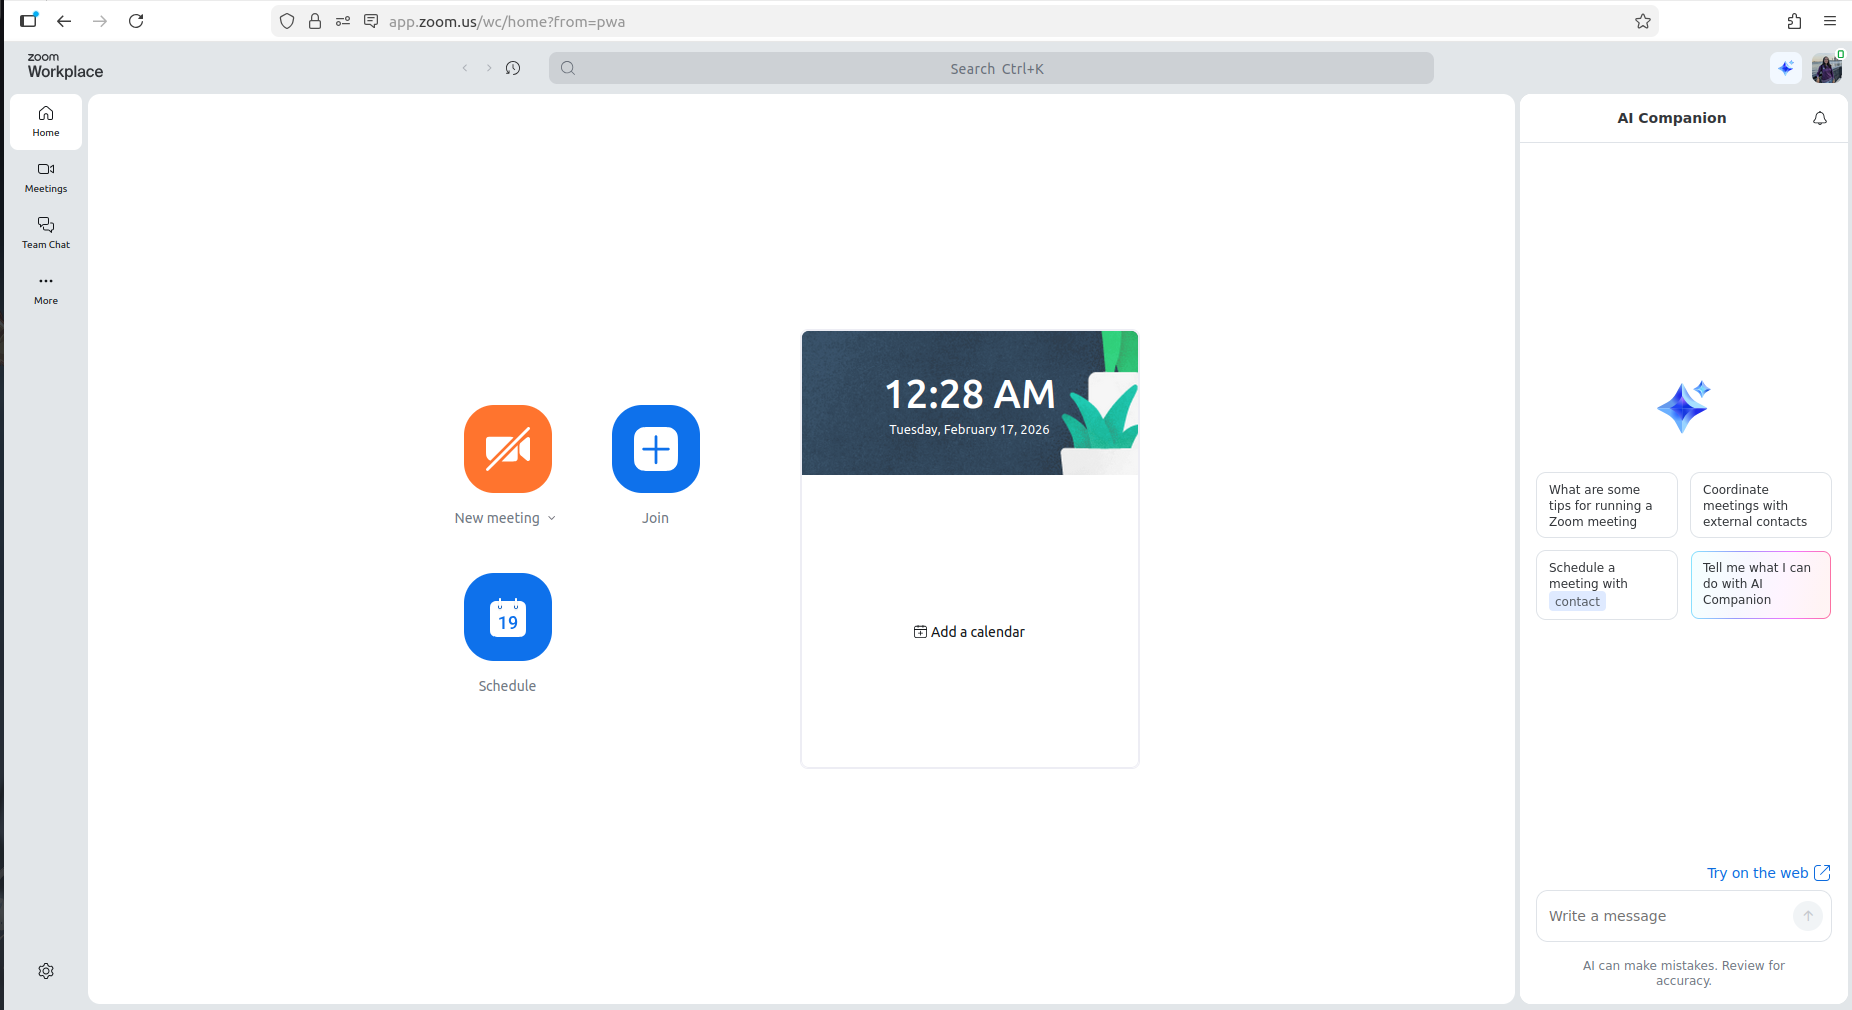Click the orange New meeting camera icon
1852x1010 pixels.
pyautogui.click(x=507, y=449)
